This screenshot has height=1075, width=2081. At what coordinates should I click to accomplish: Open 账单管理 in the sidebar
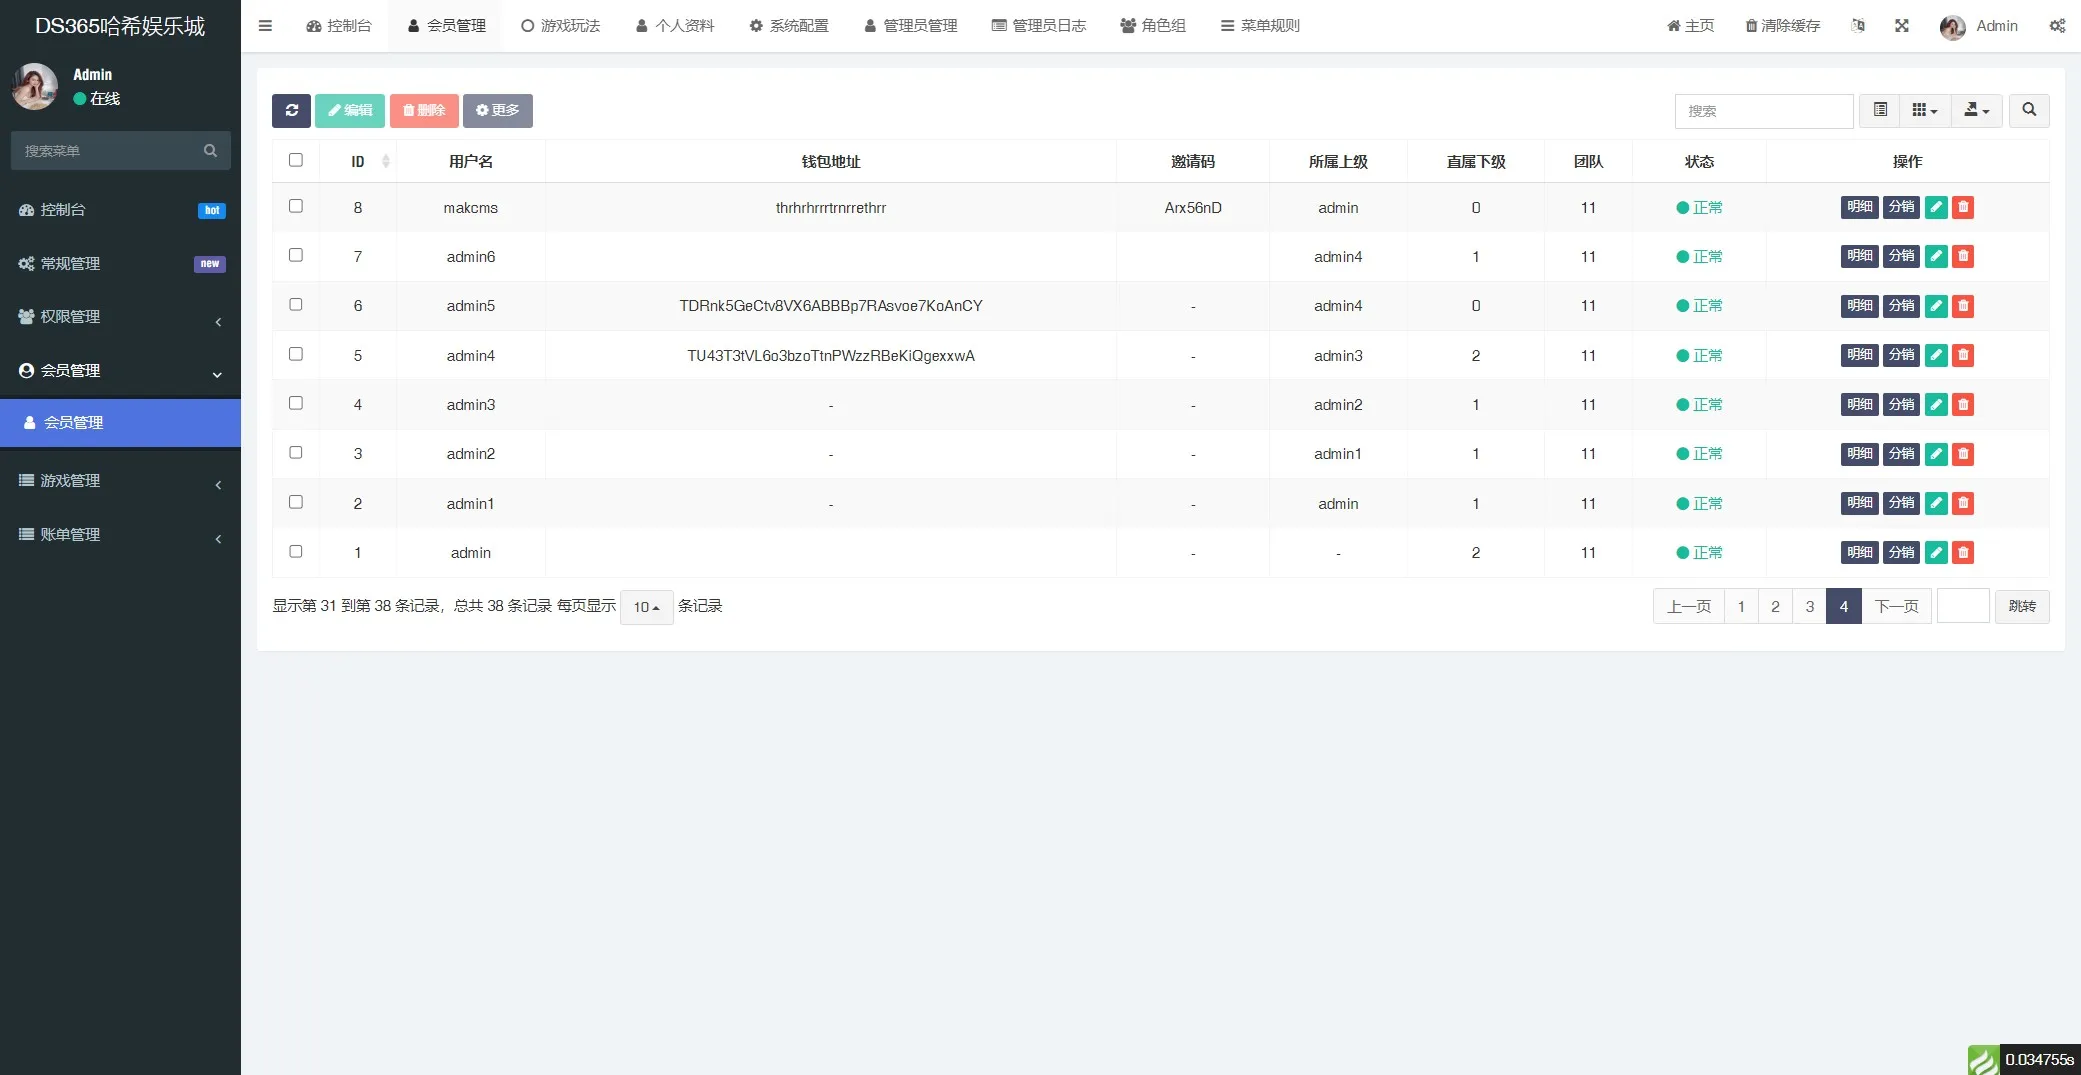click(x=120, y=535)
